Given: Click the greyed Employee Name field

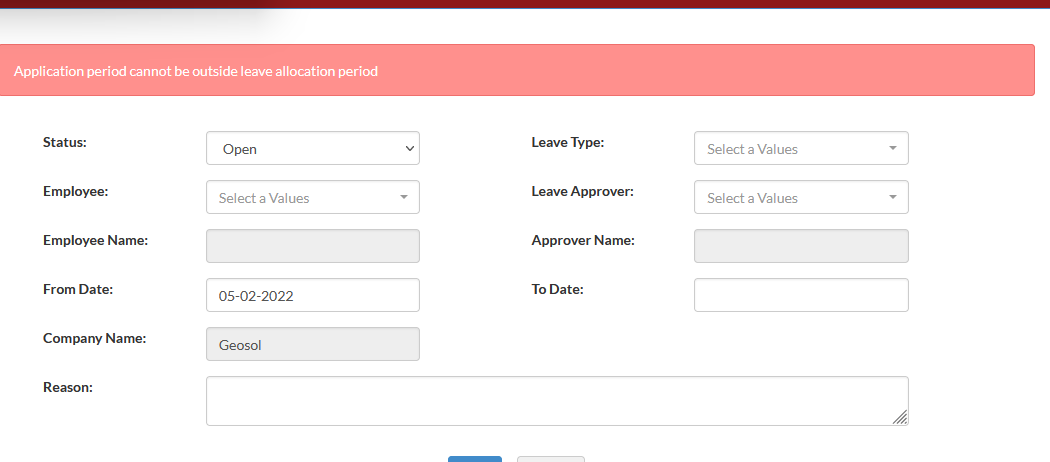Looking at the screenshot, I should 313,246.
